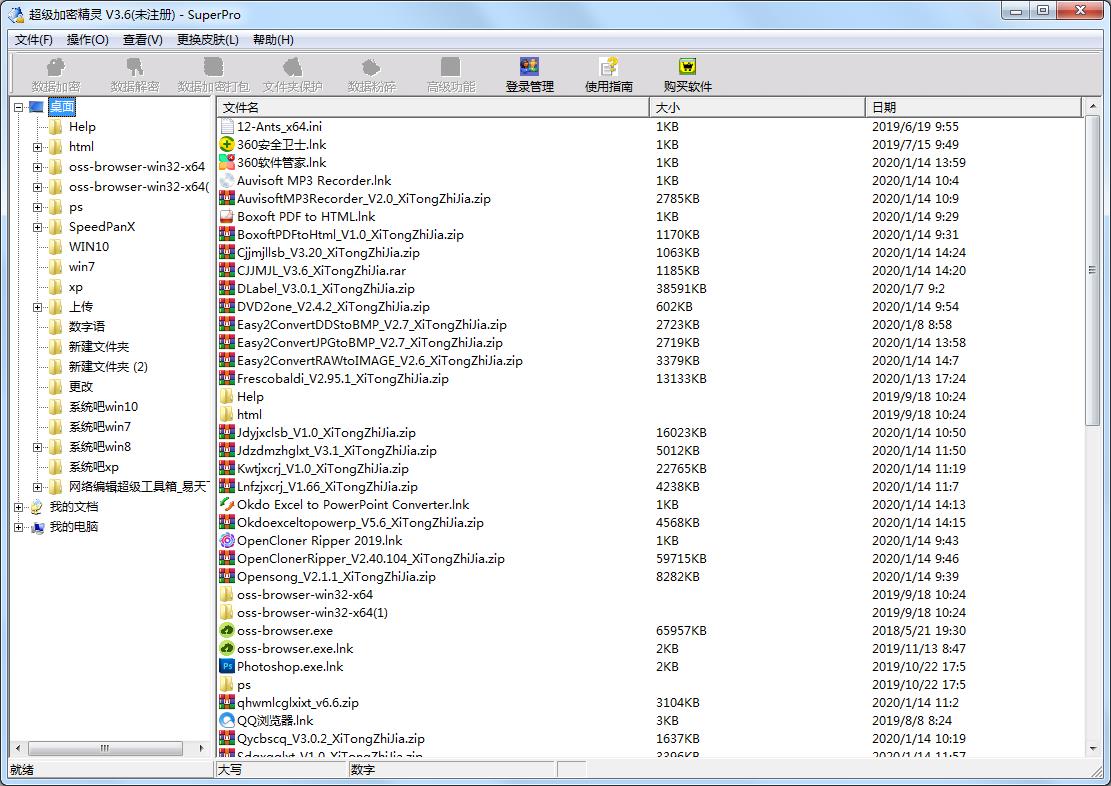This screenshot has width=1111, height=786.
Task: Open the 帮助(H) menu
Action: pyautogui.click(x=273, y=40)
